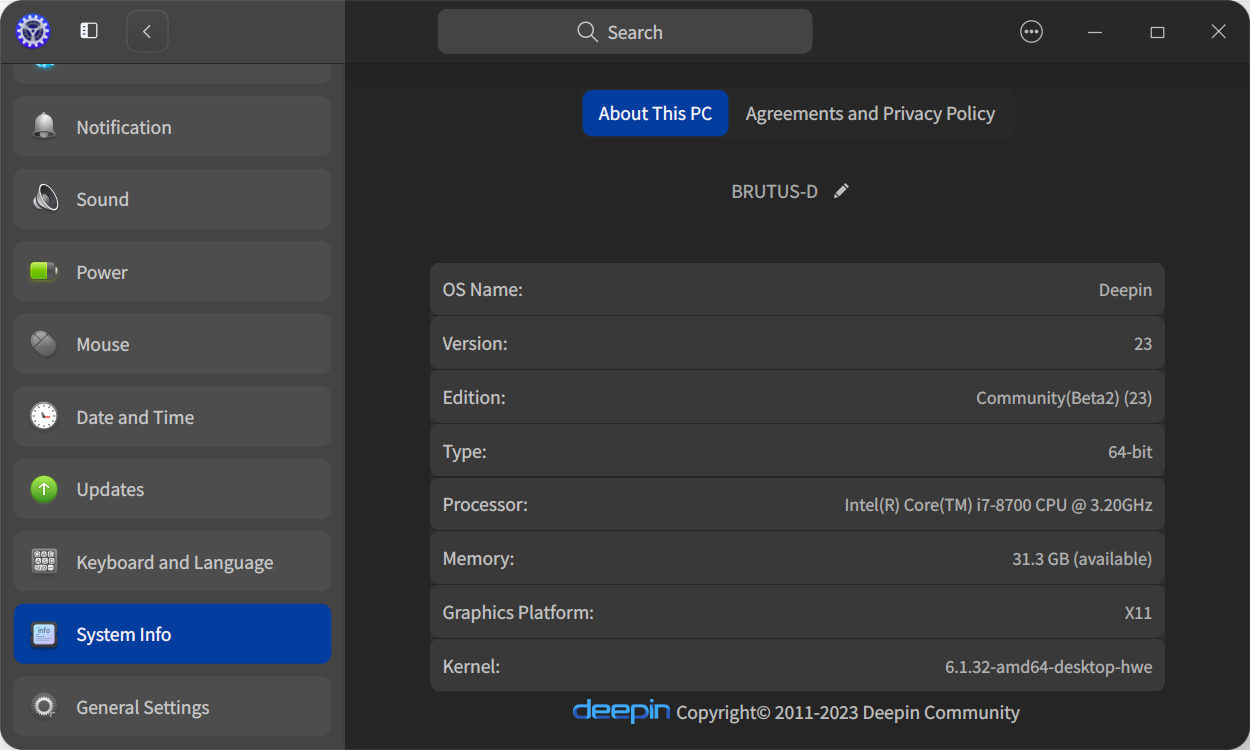Viewport: 1250px width, 750px height.
Task: Click the Control Center gear logo icon
Action: coord(33,31)
